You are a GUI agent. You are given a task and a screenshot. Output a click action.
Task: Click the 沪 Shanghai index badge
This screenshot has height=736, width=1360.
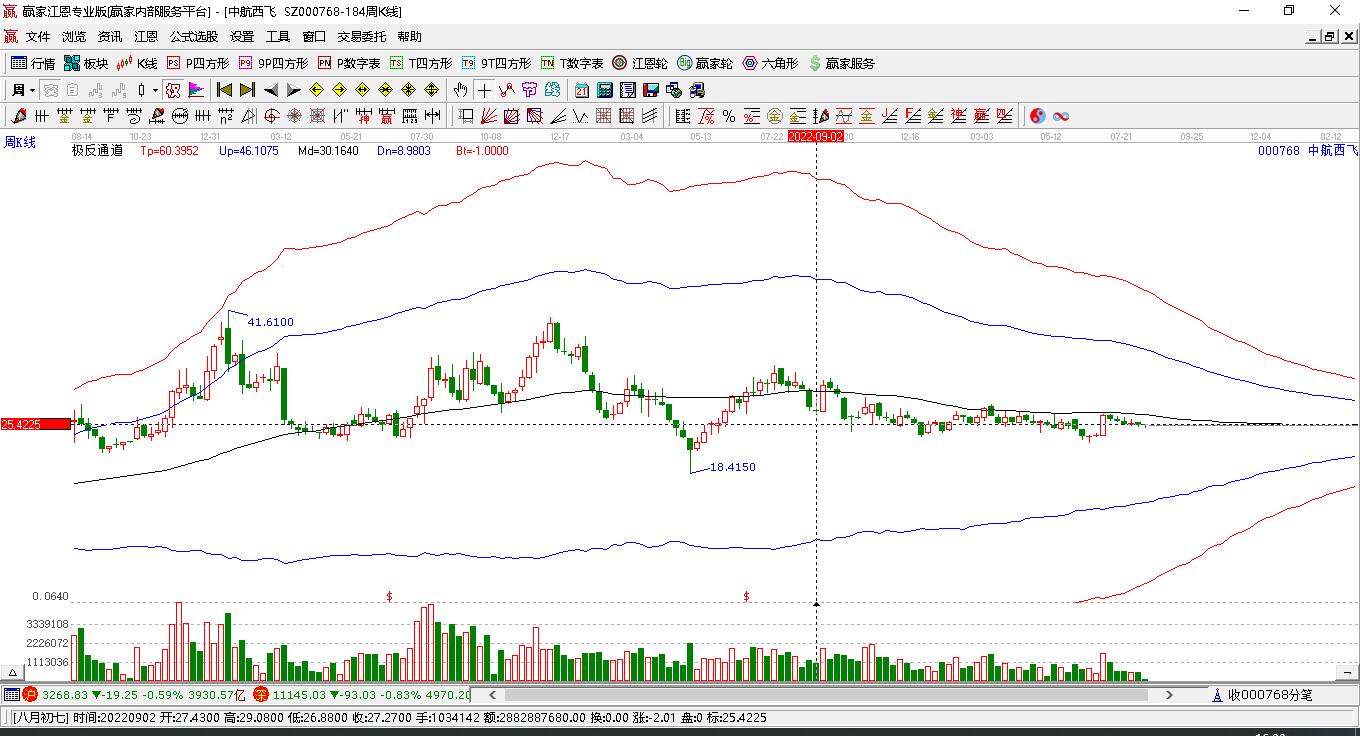point(30,695)
